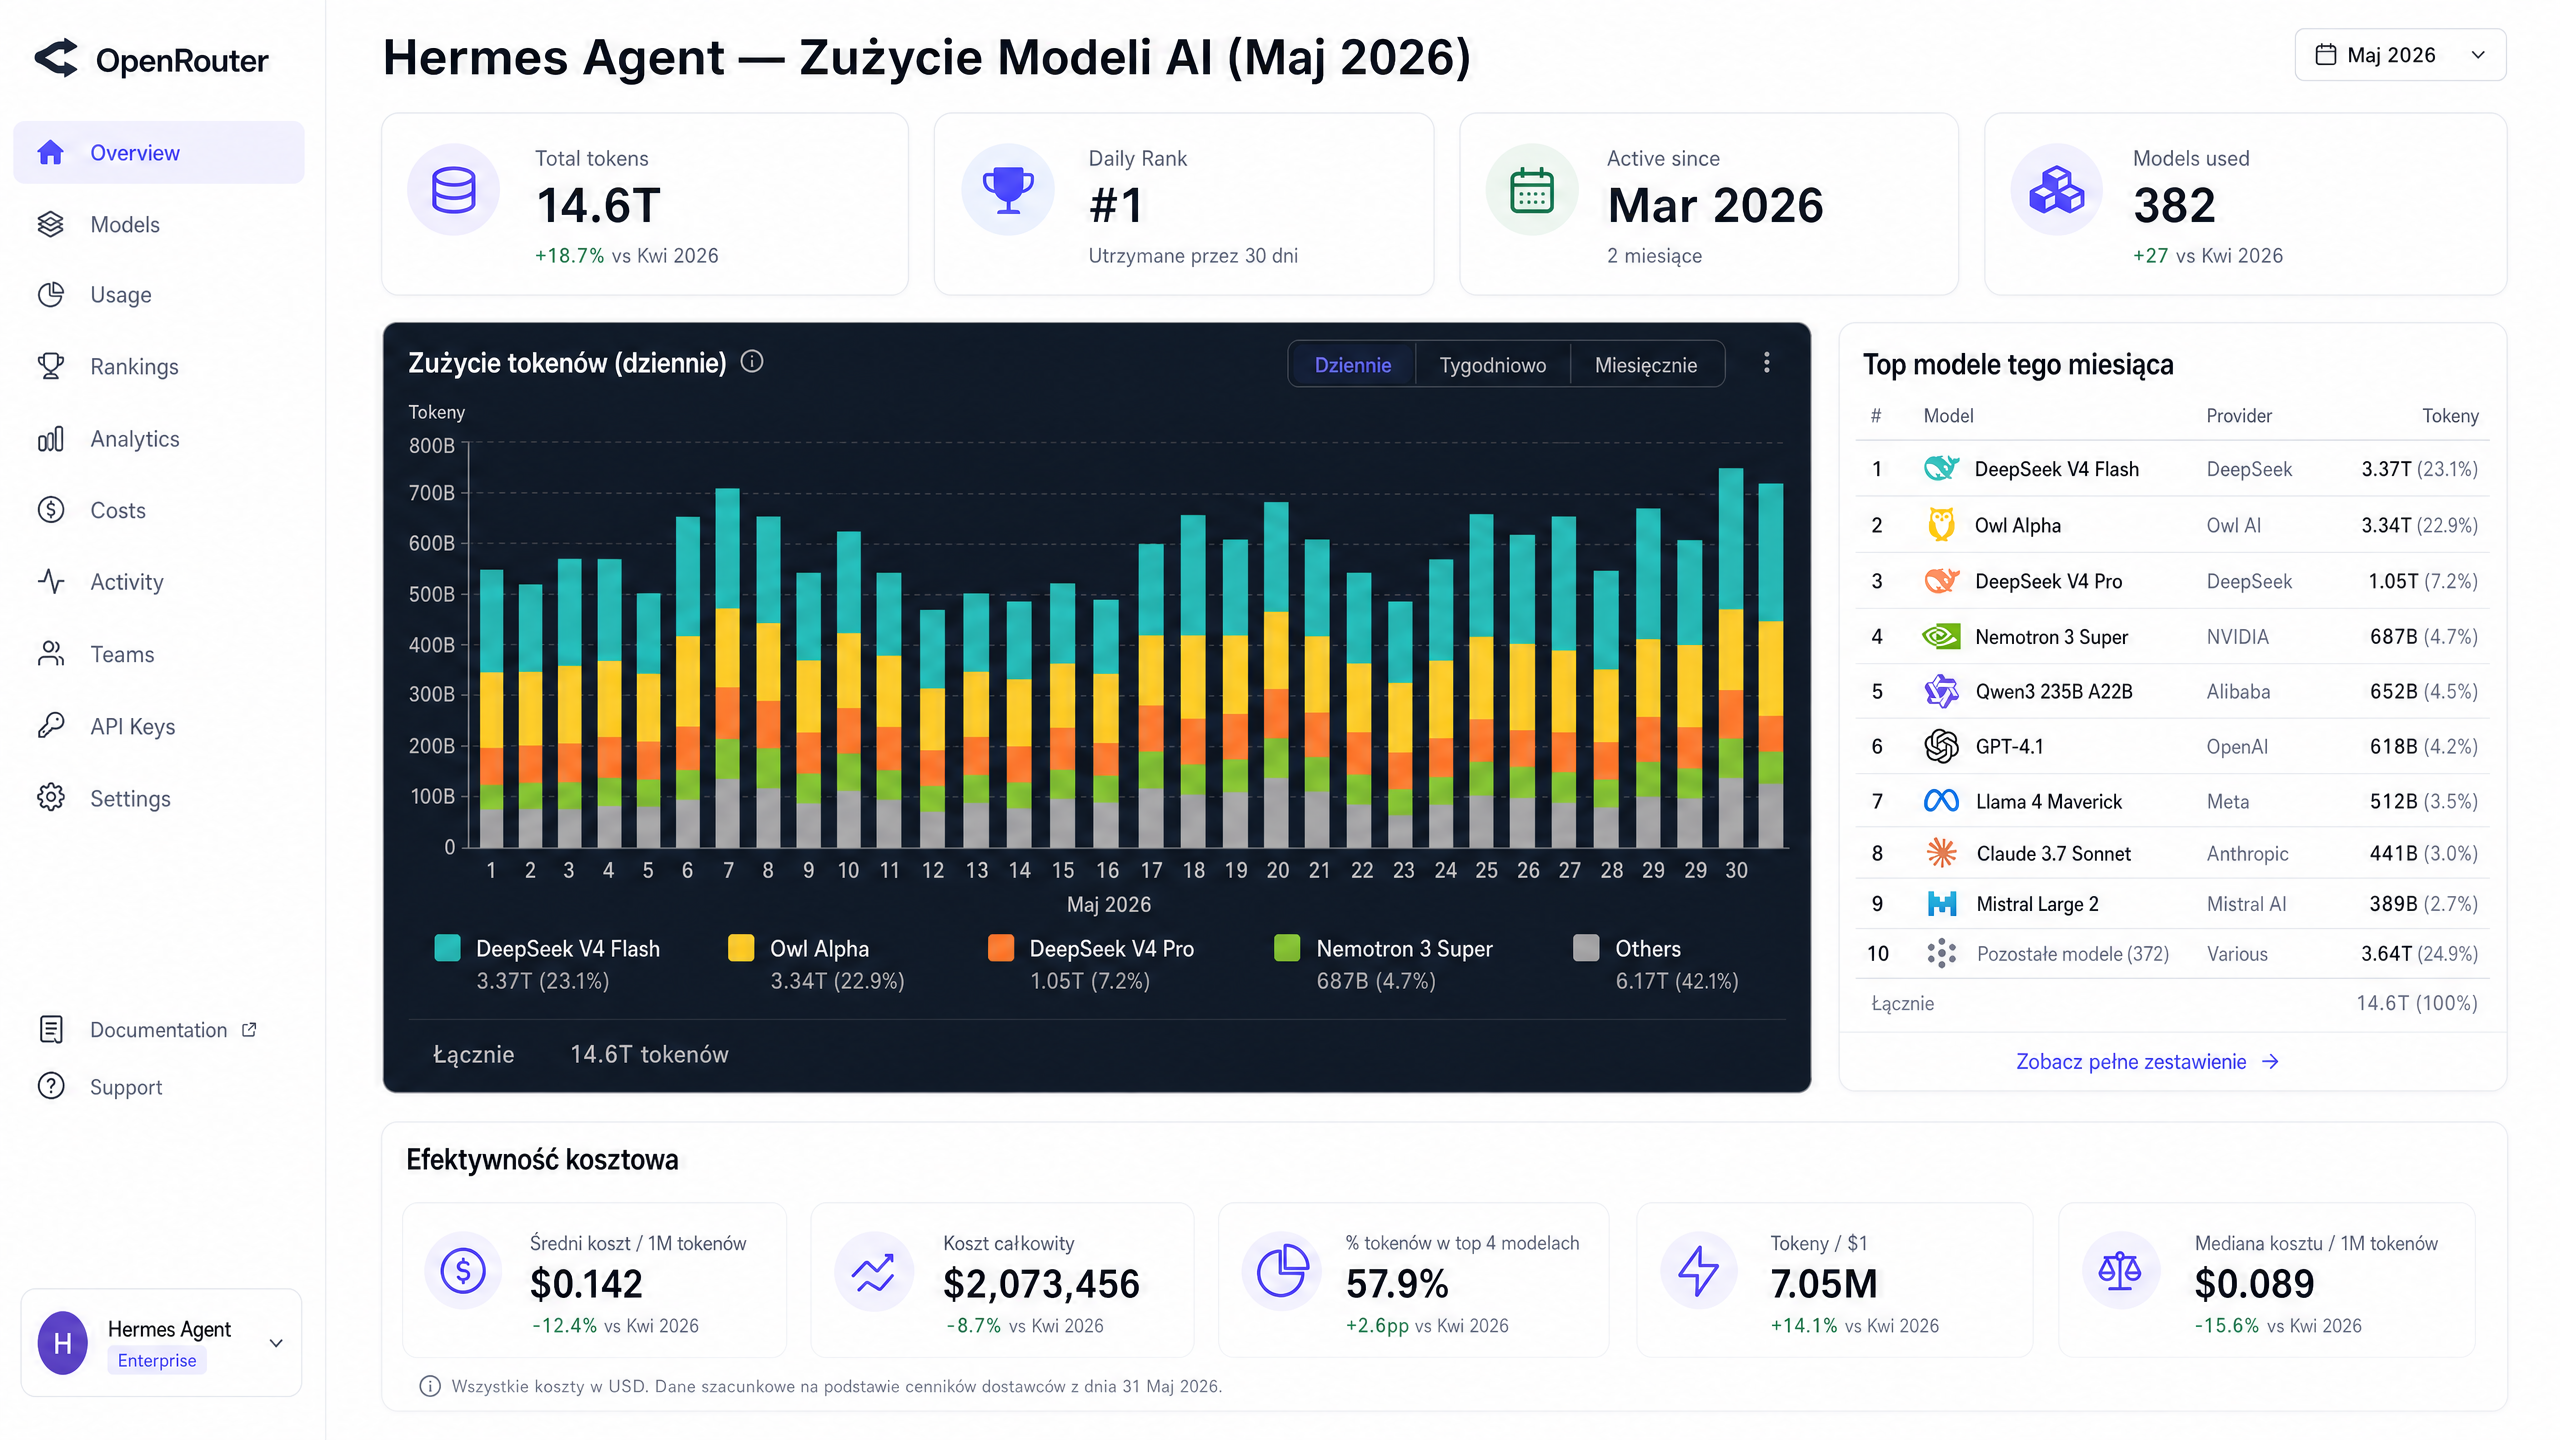Navigate to Analytics
Image resolution: width=2560 pixels, height=1440 pixels.
coord(159,438)
